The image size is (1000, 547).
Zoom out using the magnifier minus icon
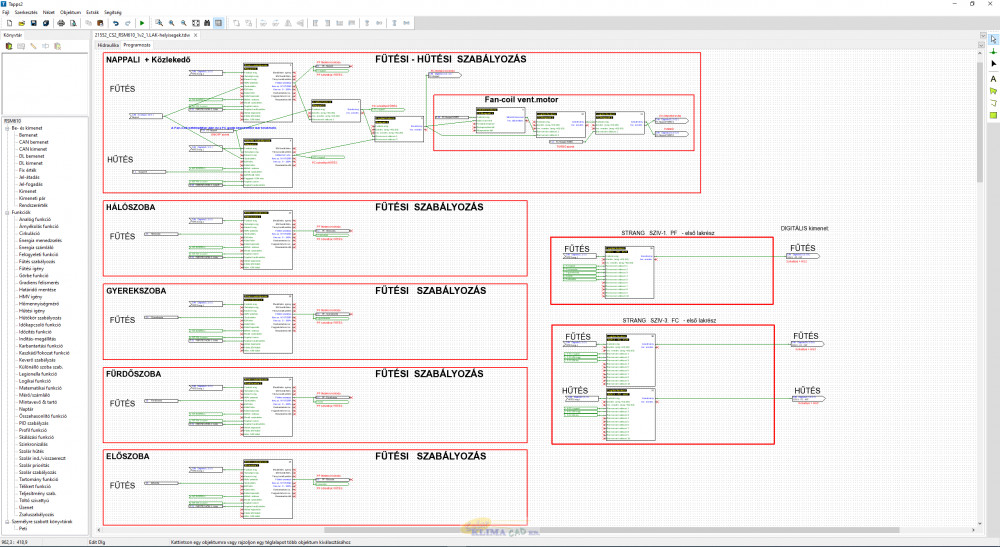[183, 23]
